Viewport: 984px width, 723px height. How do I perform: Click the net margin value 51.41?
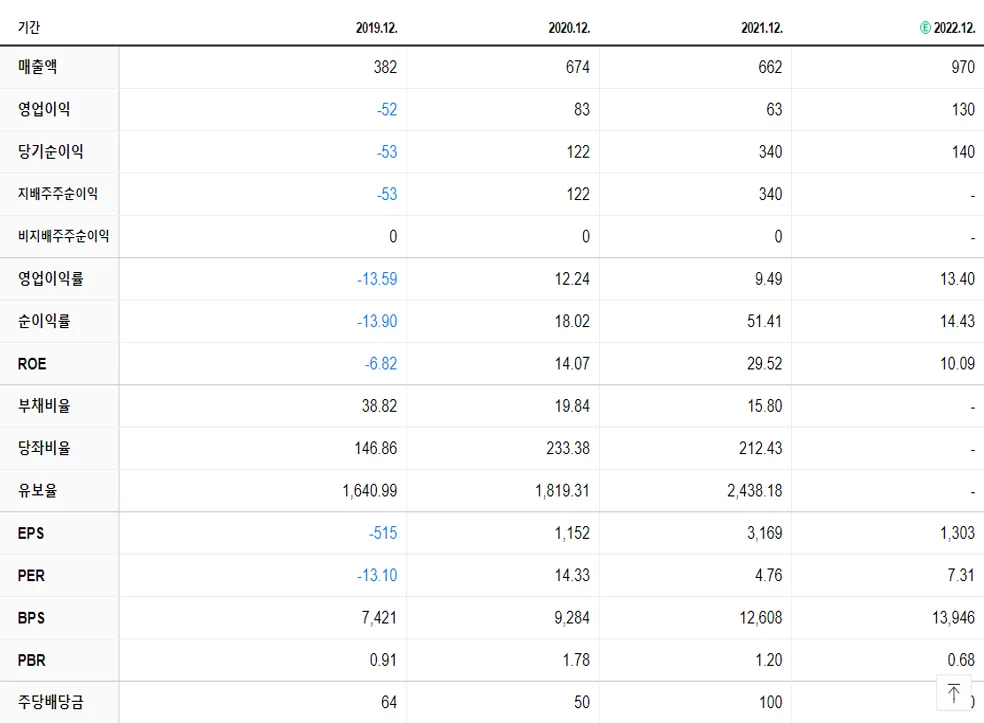[x=764, y=321]
